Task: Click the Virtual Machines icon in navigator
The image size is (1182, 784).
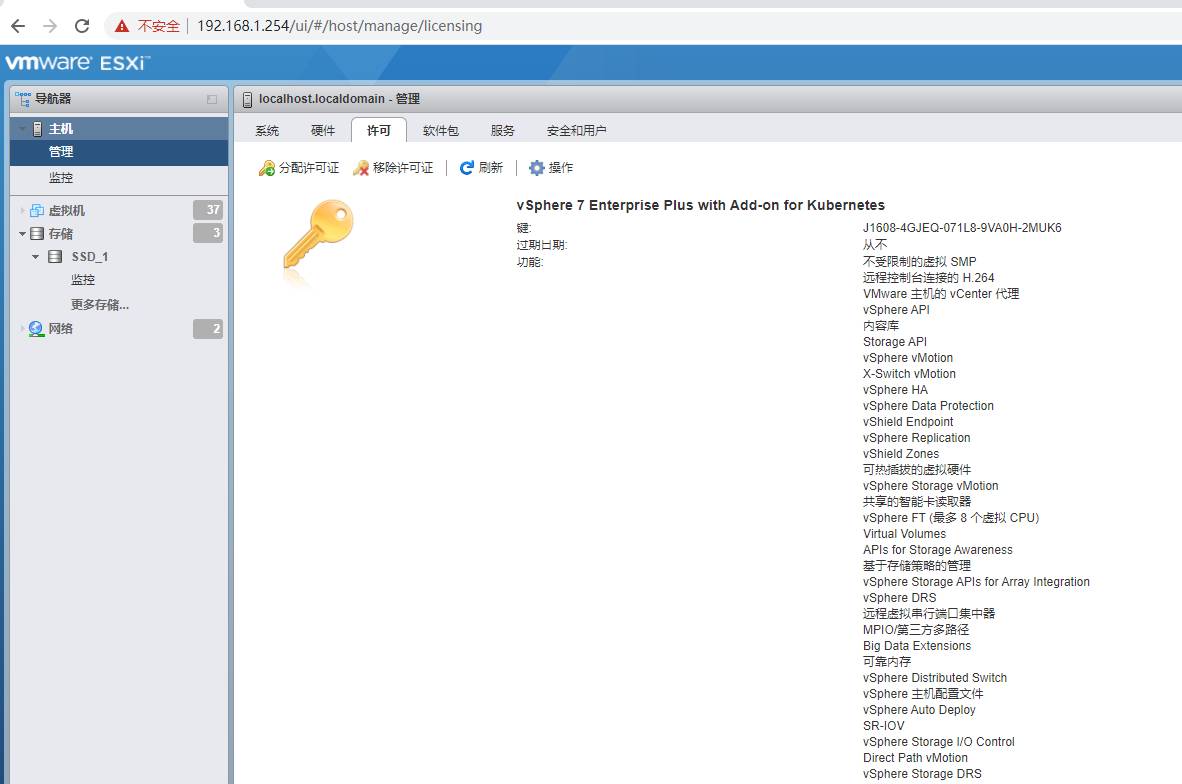Action: 37,210
